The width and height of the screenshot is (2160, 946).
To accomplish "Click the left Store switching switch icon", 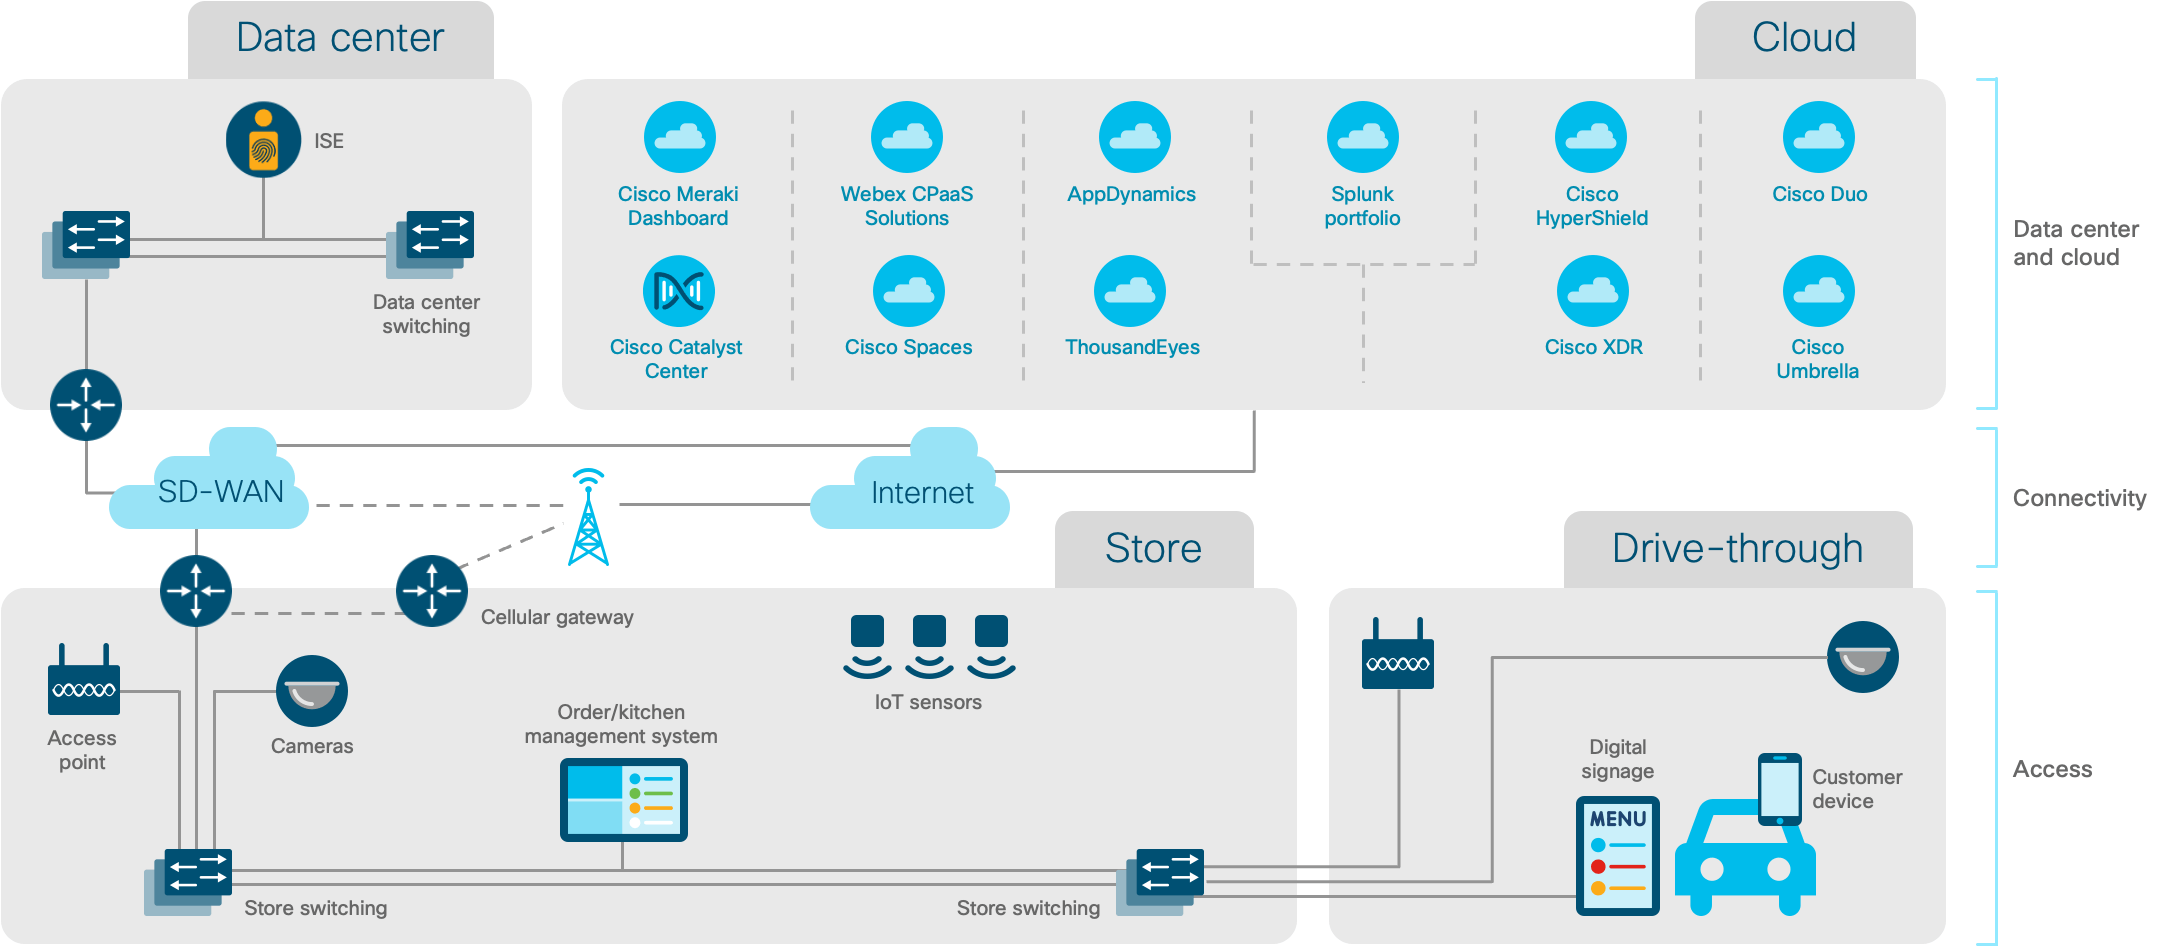I will pyautogui.click(x=188, y=882).
